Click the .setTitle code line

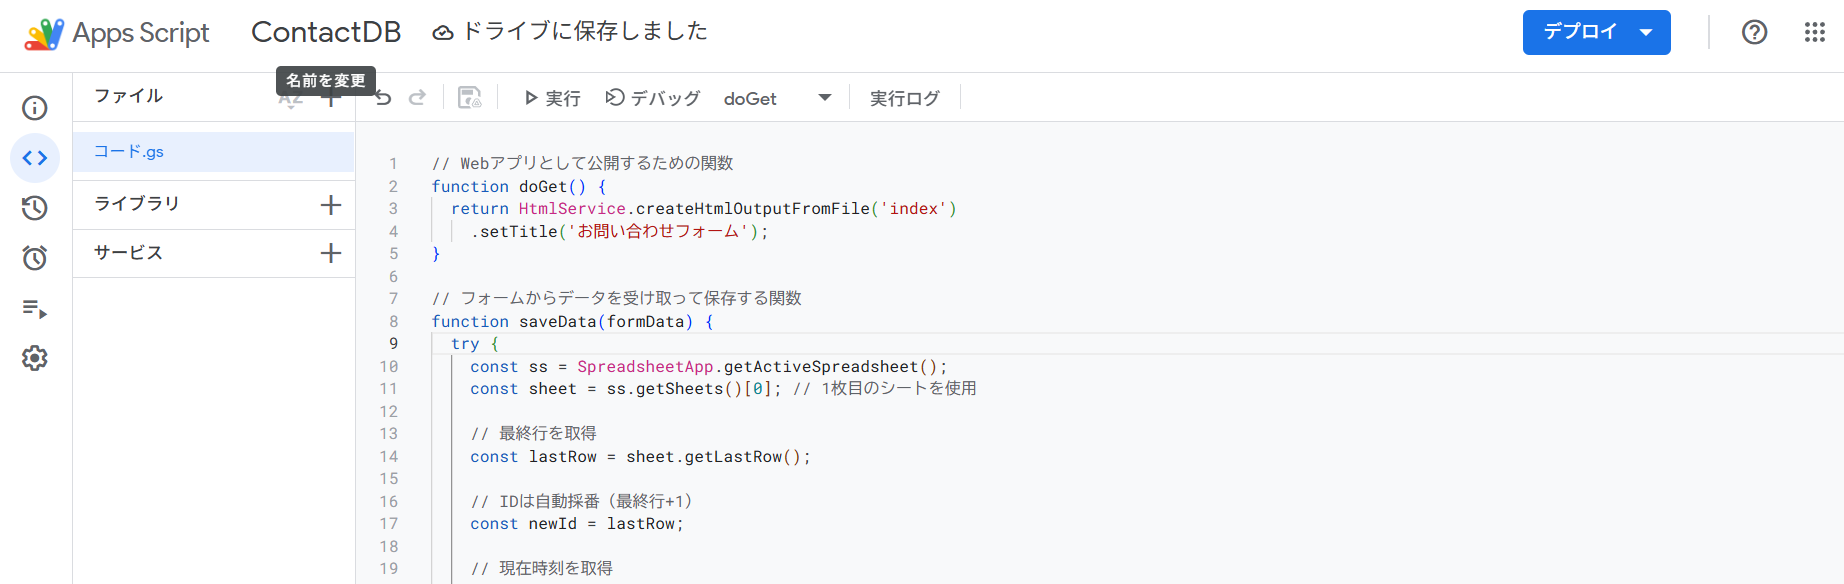tap(620, 232)
